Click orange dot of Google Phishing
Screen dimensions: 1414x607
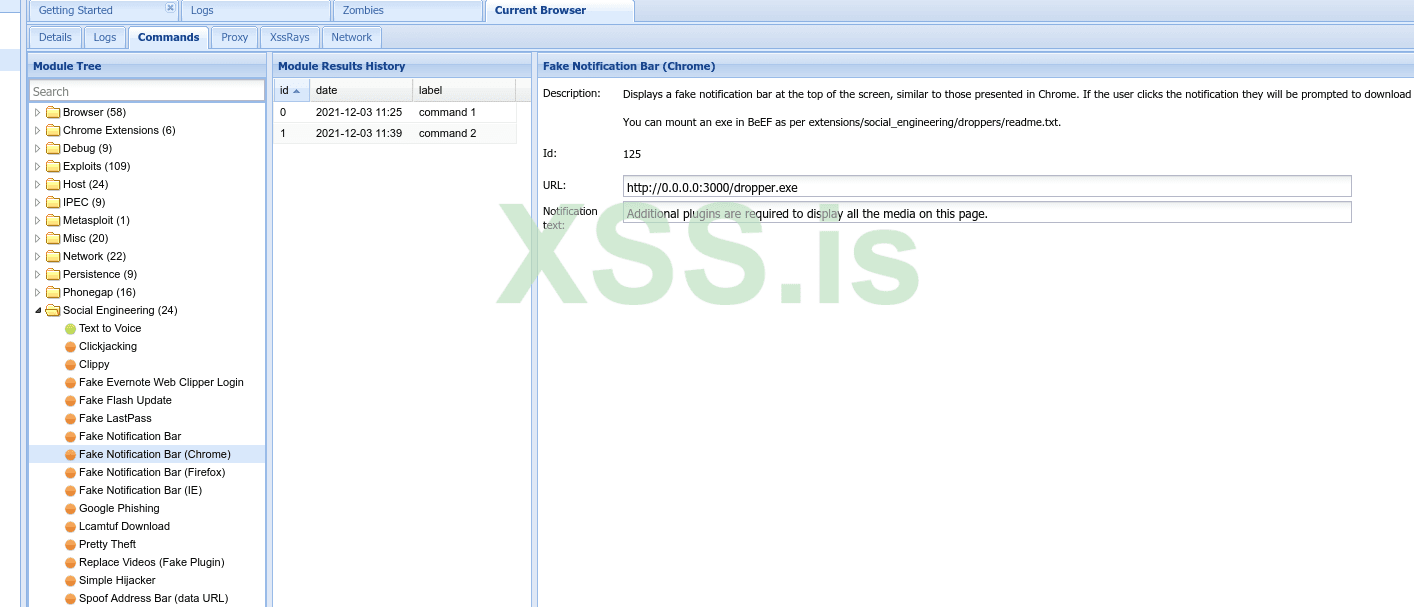tap(70, 509)
